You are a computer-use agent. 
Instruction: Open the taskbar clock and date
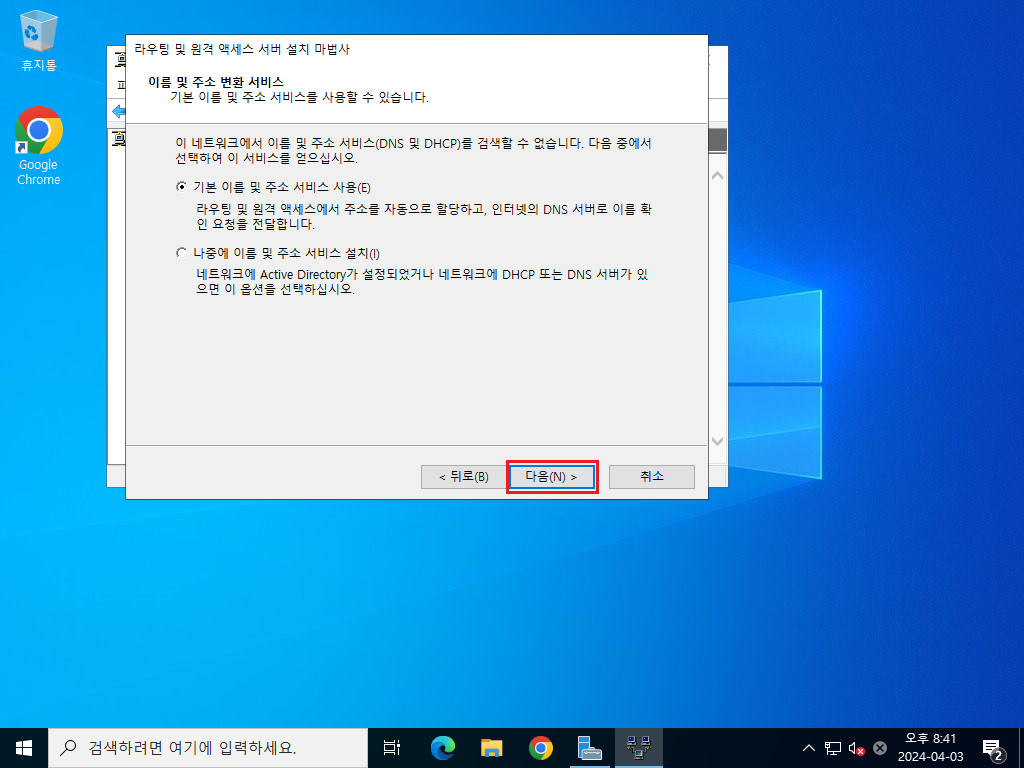pyautogui.click(x=930, y=748)
